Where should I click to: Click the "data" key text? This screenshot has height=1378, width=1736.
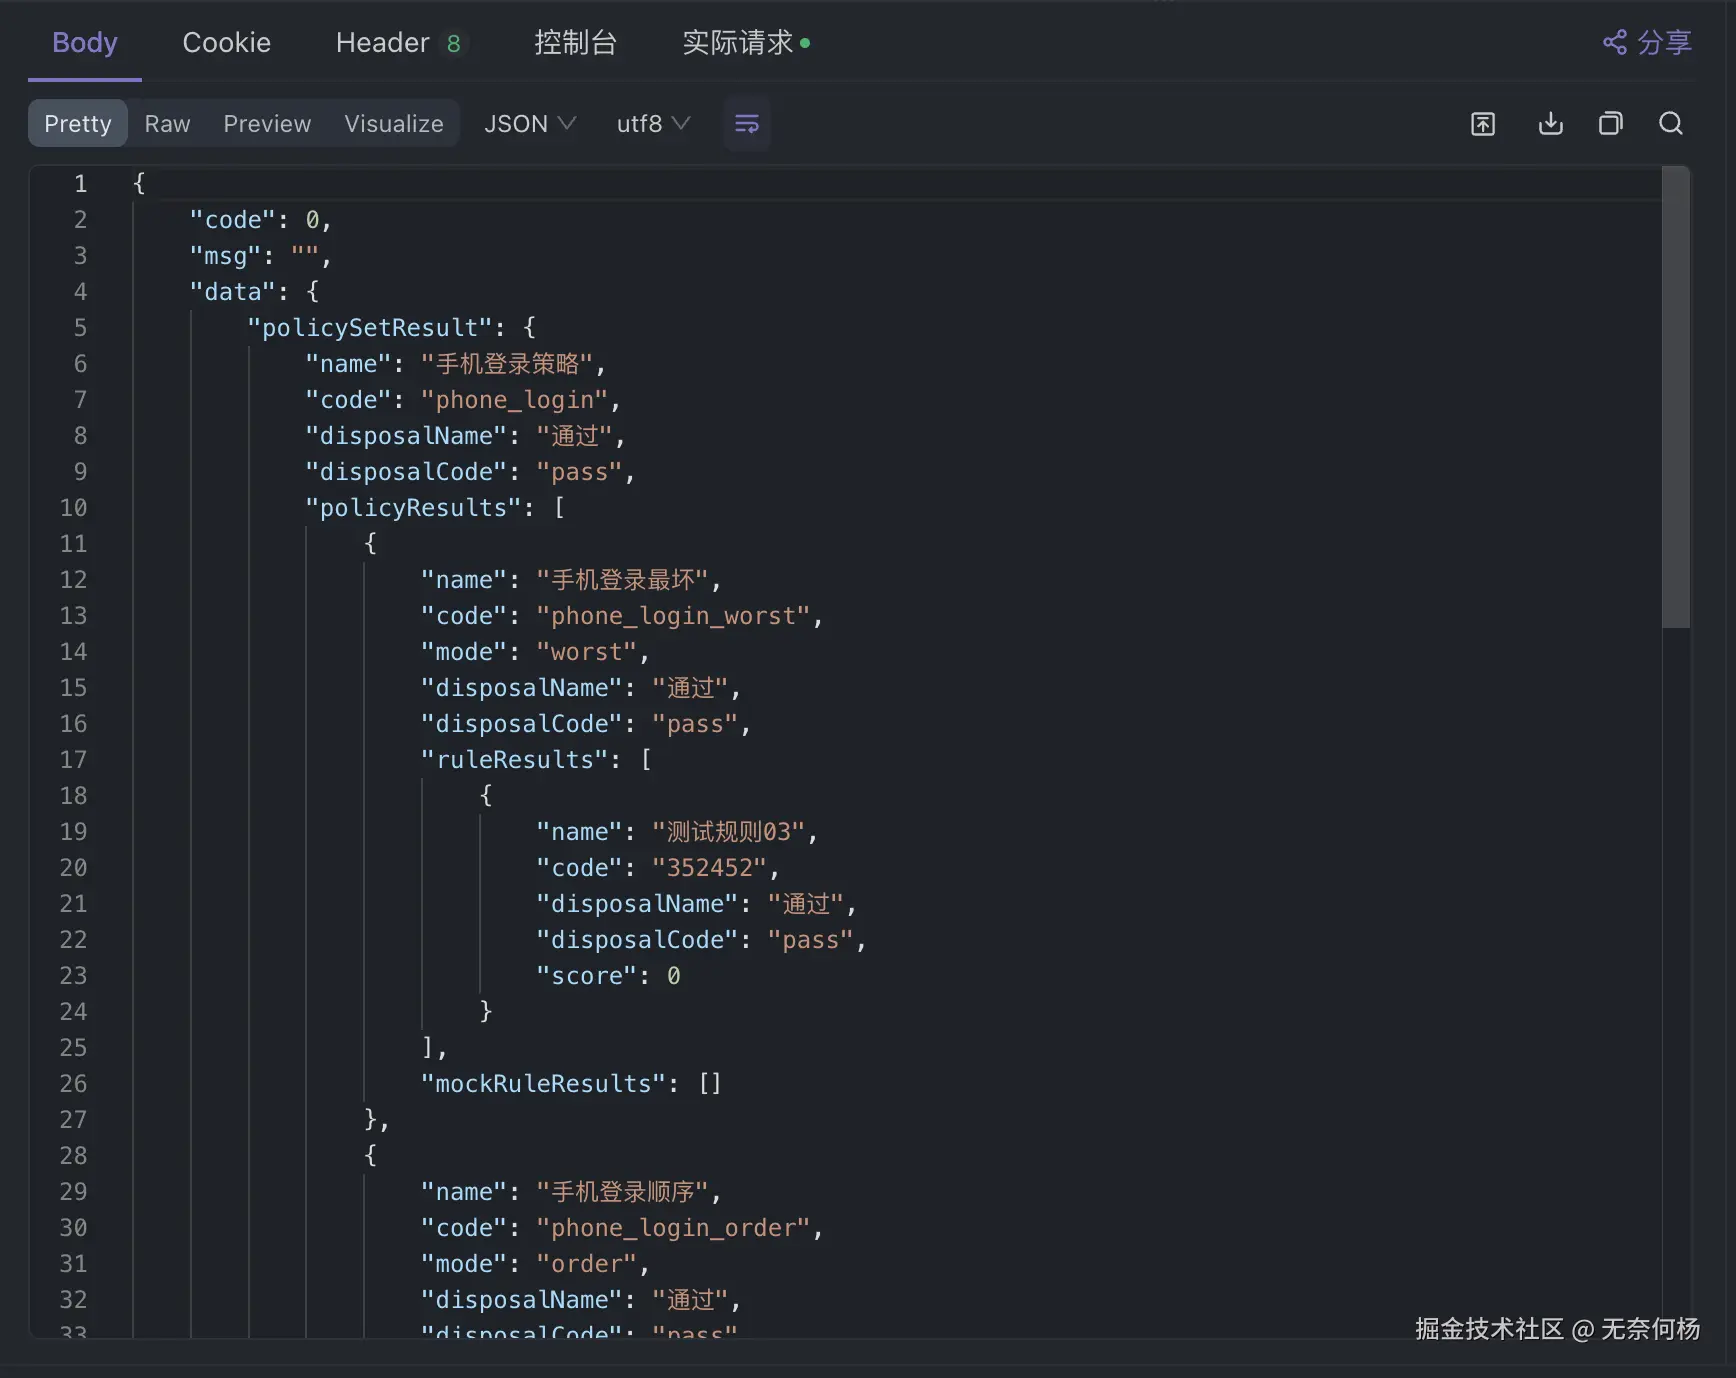[233, 291]
